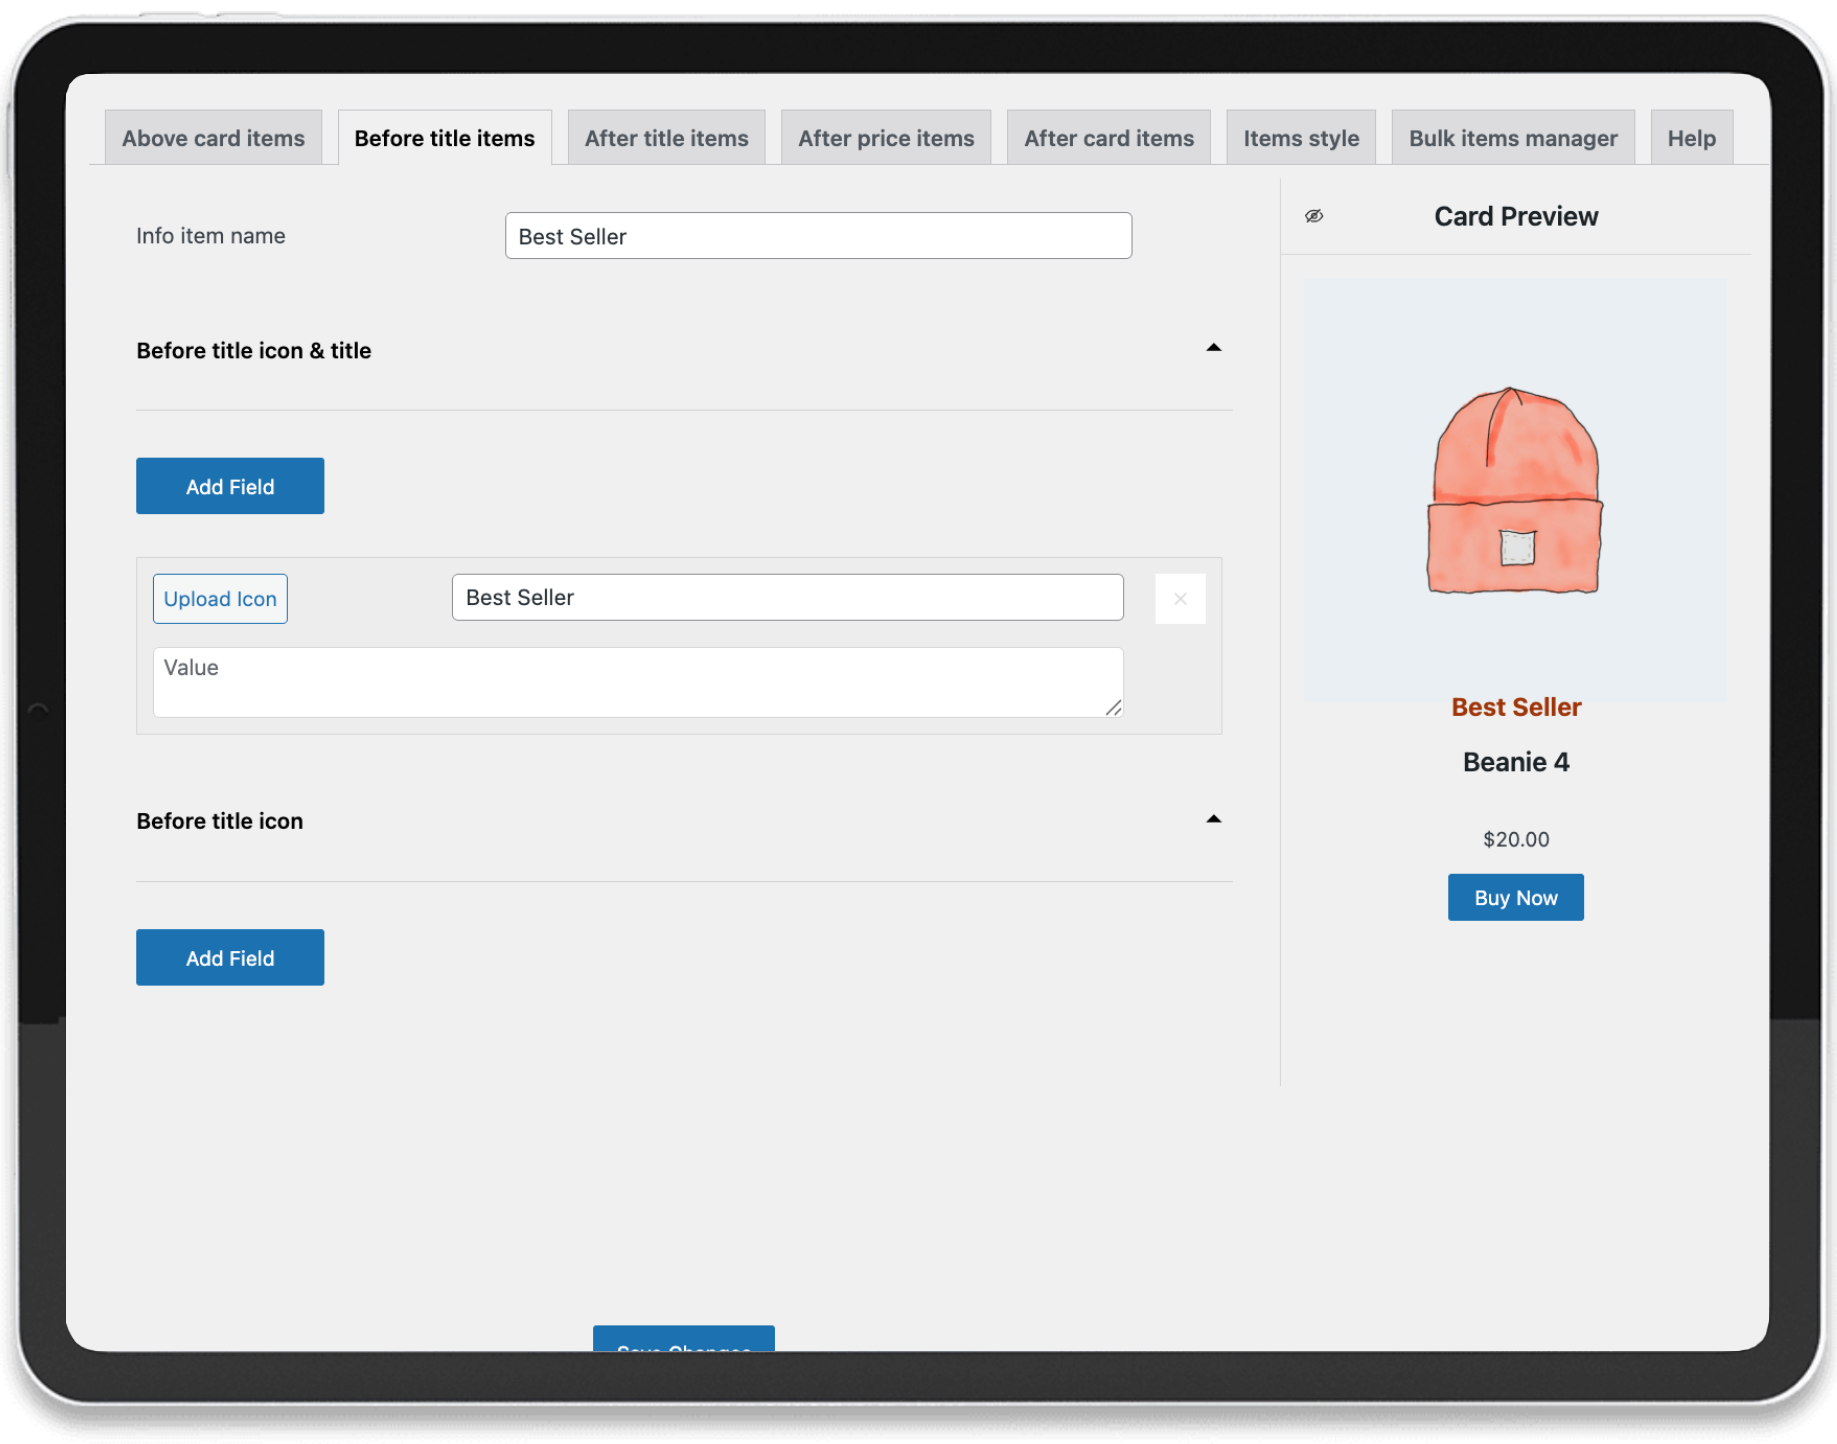Collapse the Before title icon section
The width and height of the screenshot is (1837, 1444).
tap(1213, 819)
